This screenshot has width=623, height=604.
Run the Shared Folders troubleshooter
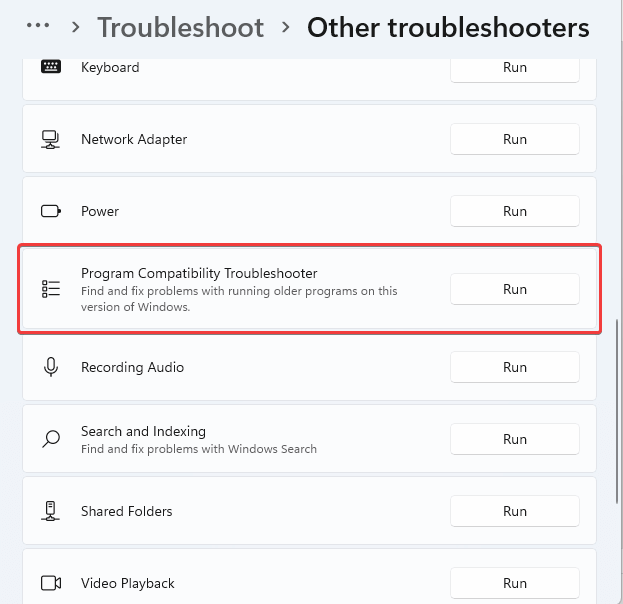click(x=514, y=511)
